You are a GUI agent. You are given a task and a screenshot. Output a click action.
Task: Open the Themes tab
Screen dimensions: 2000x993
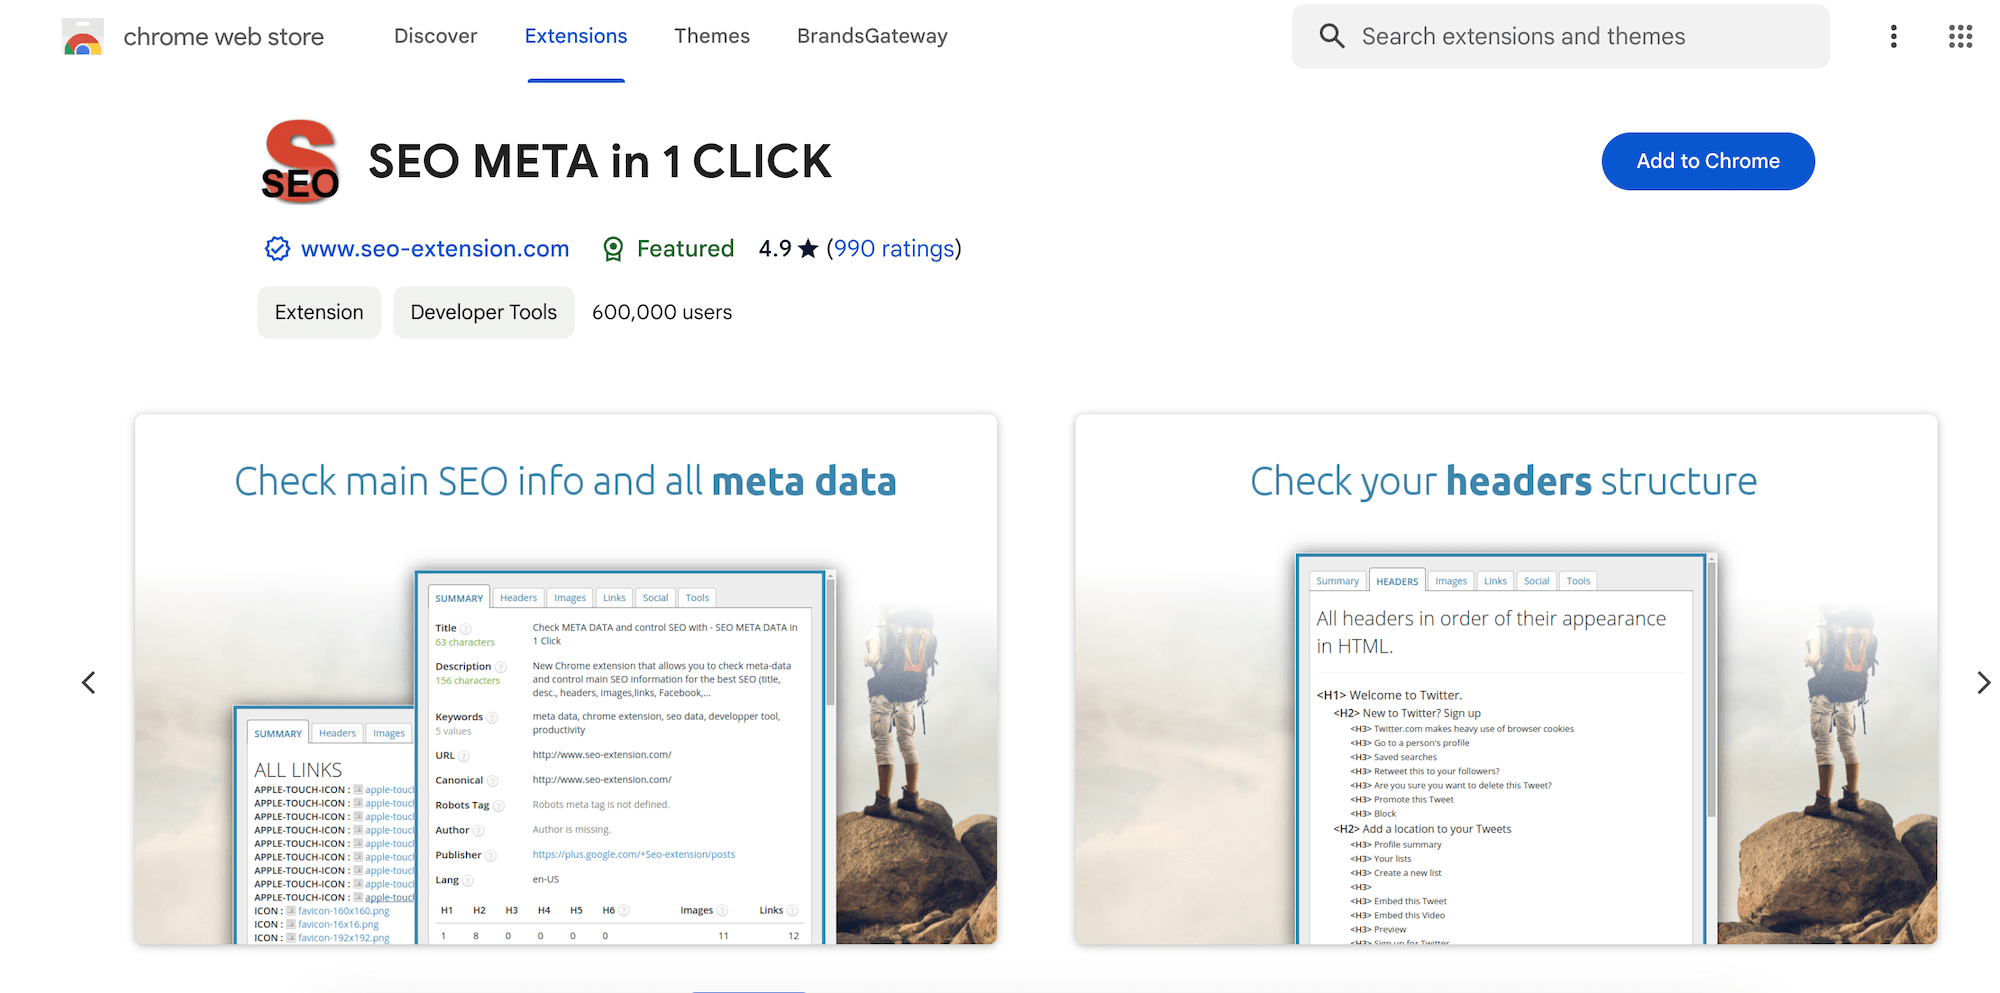point(712,36)
